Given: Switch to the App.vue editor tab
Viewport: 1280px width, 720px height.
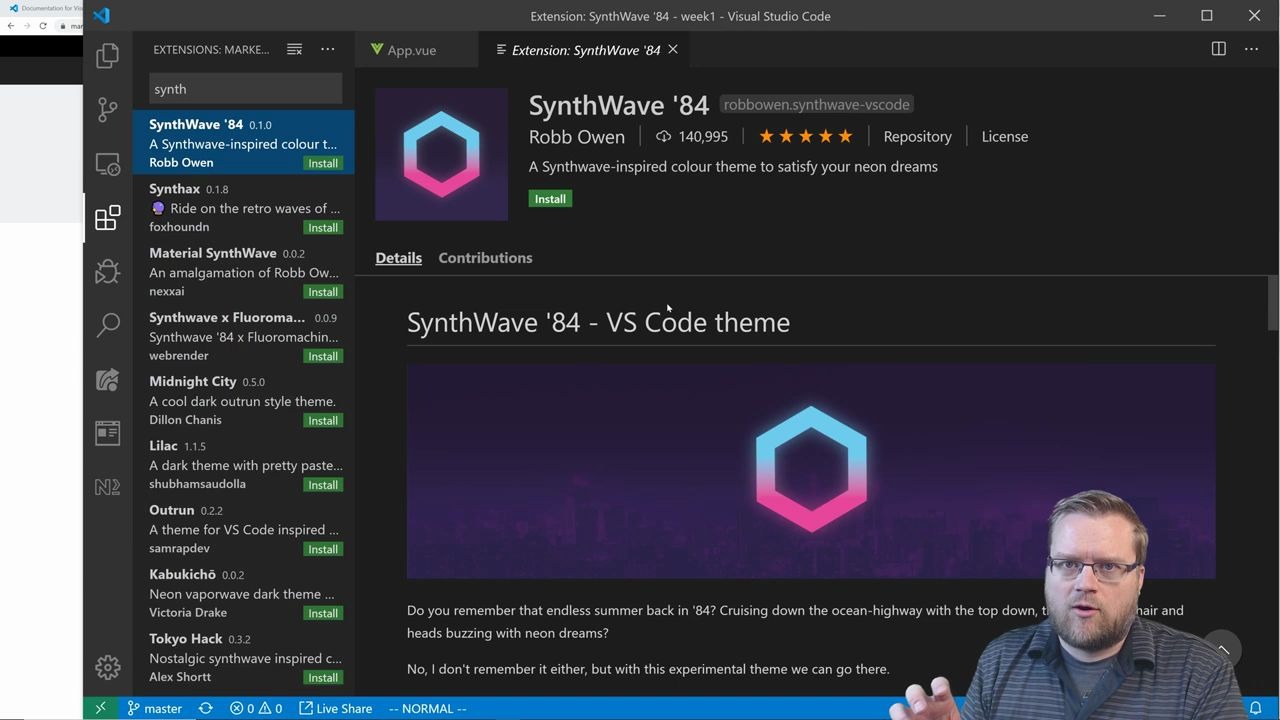Looking at the screenshot, I should coord(404,49).
